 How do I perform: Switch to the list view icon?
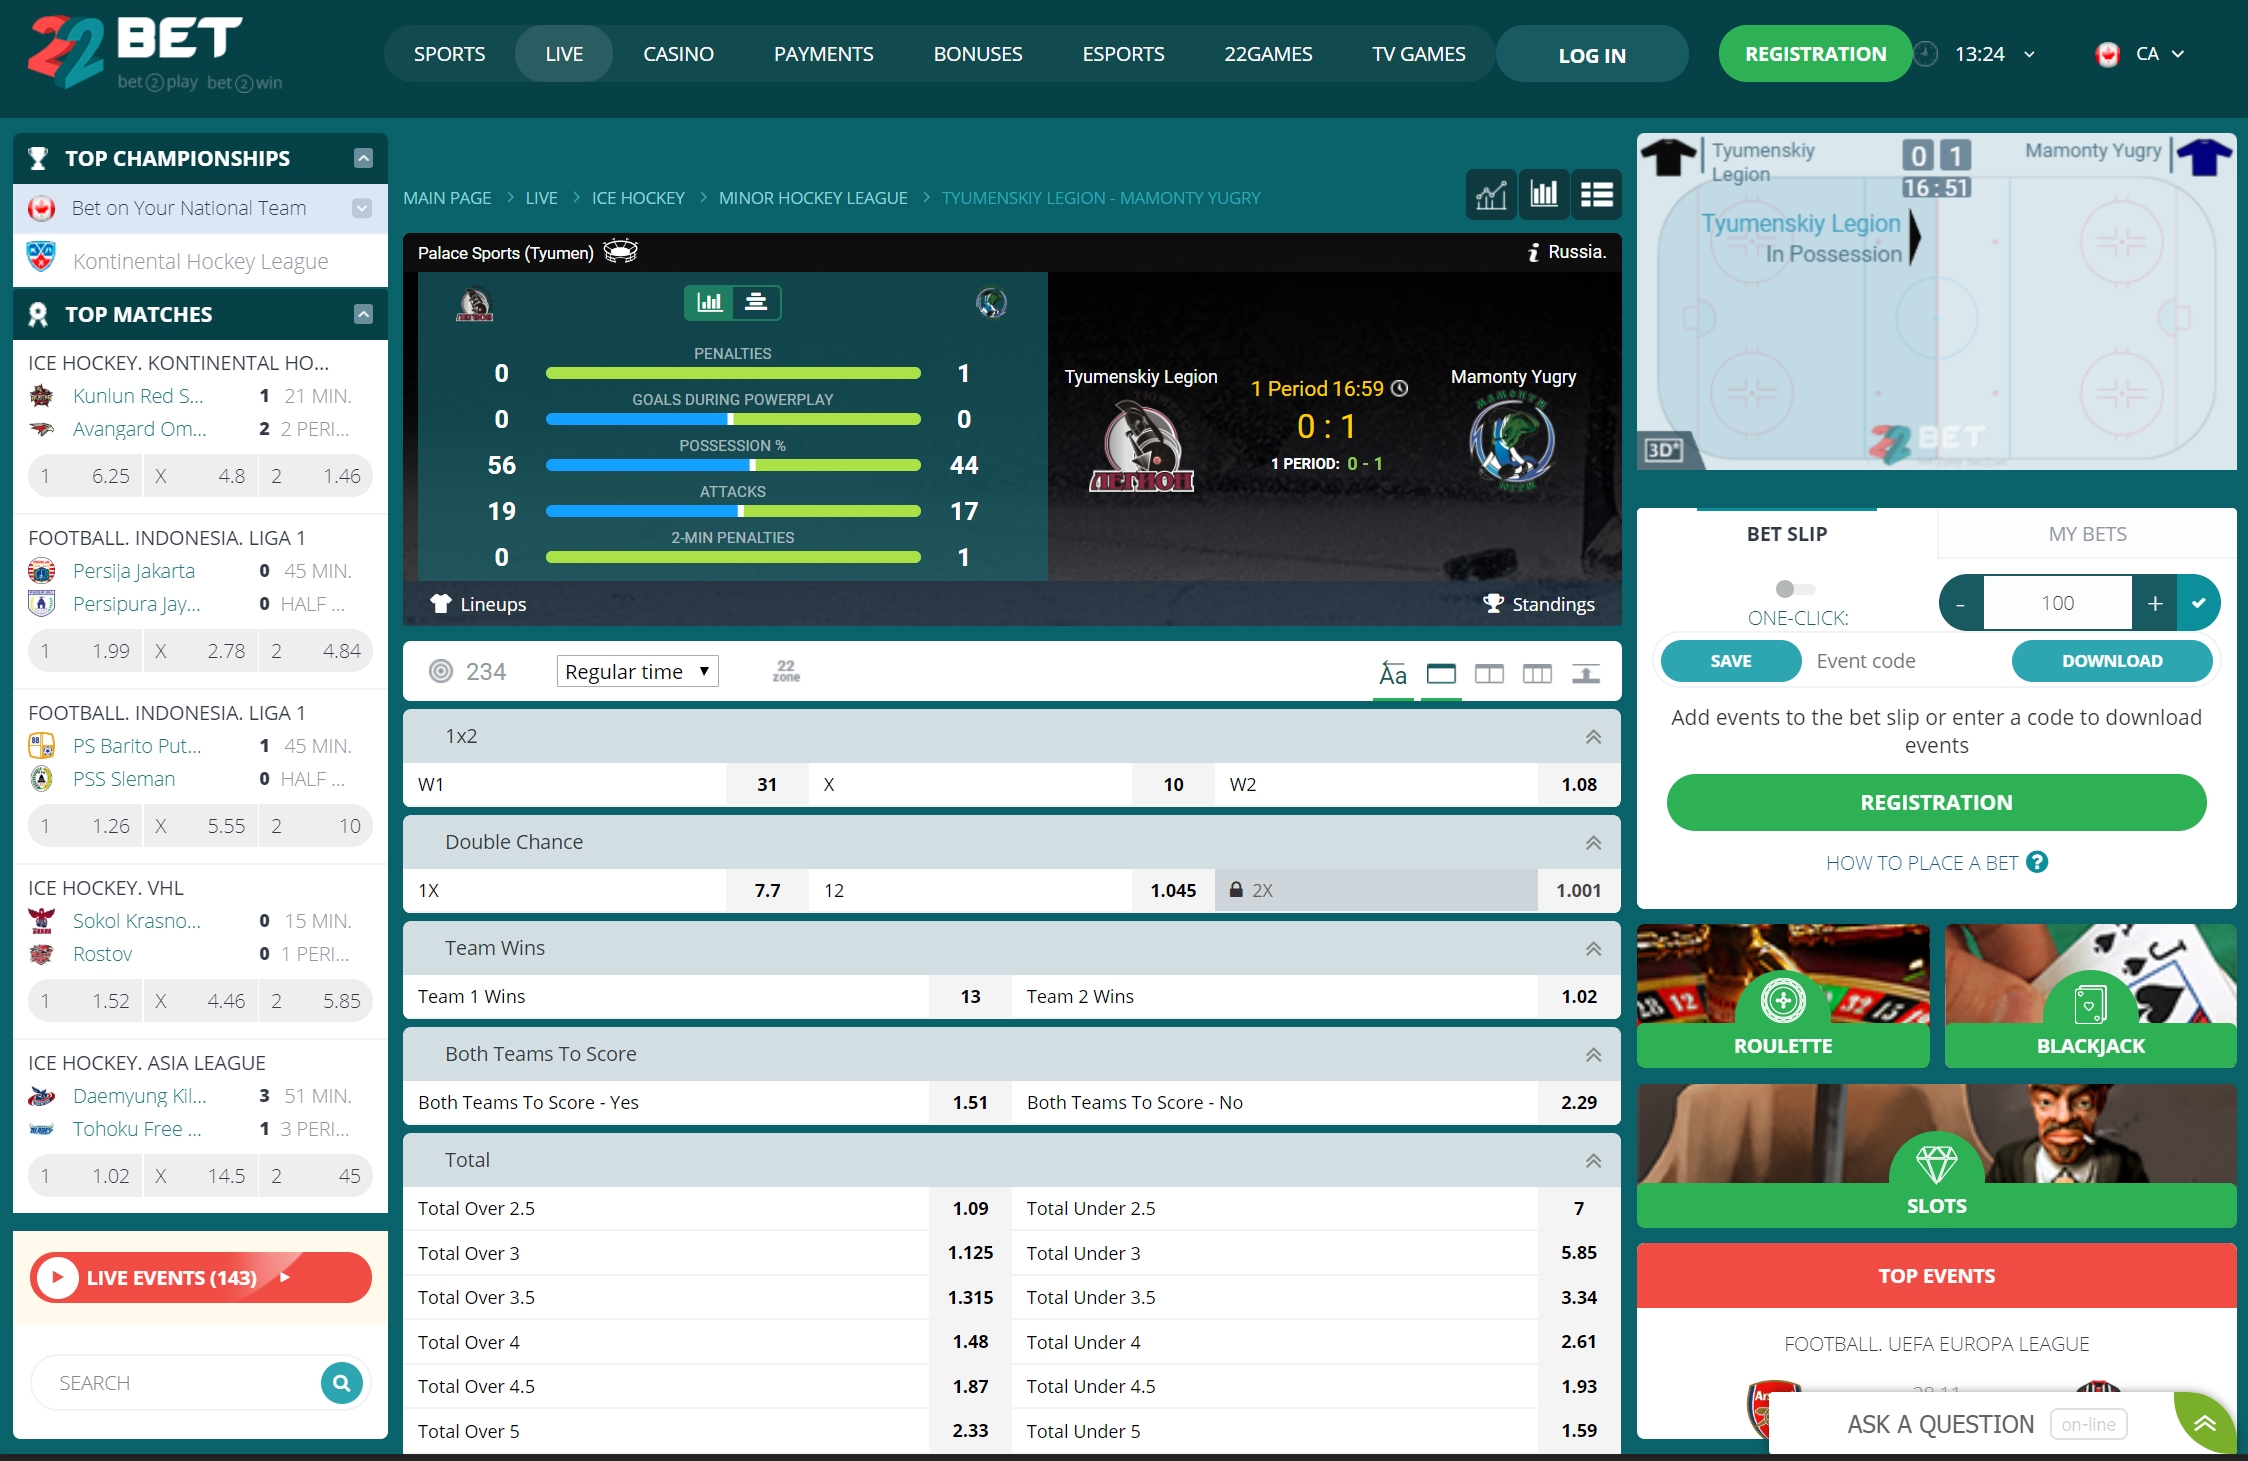(x=1597, y=194)
